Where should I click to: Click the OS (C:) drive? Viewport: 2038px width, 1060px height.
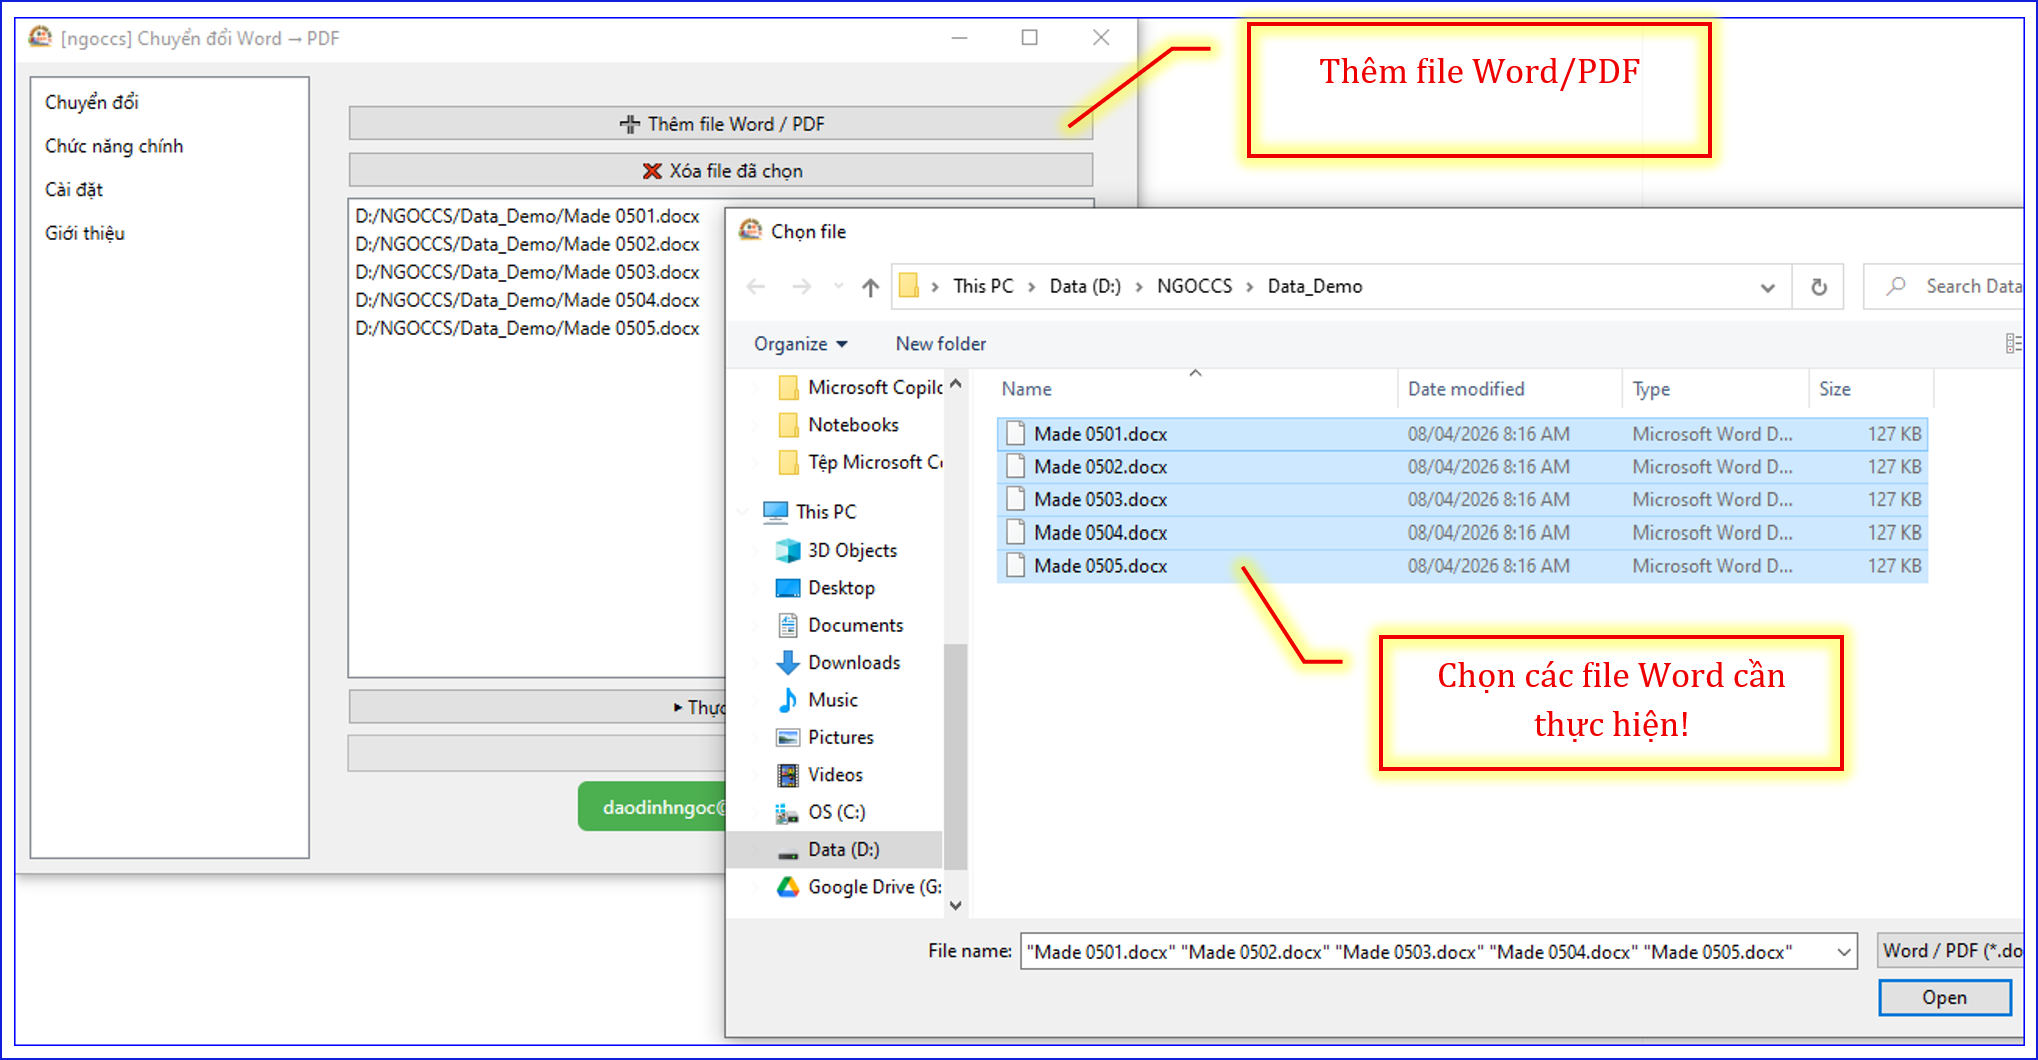click(x=836, y=812)
